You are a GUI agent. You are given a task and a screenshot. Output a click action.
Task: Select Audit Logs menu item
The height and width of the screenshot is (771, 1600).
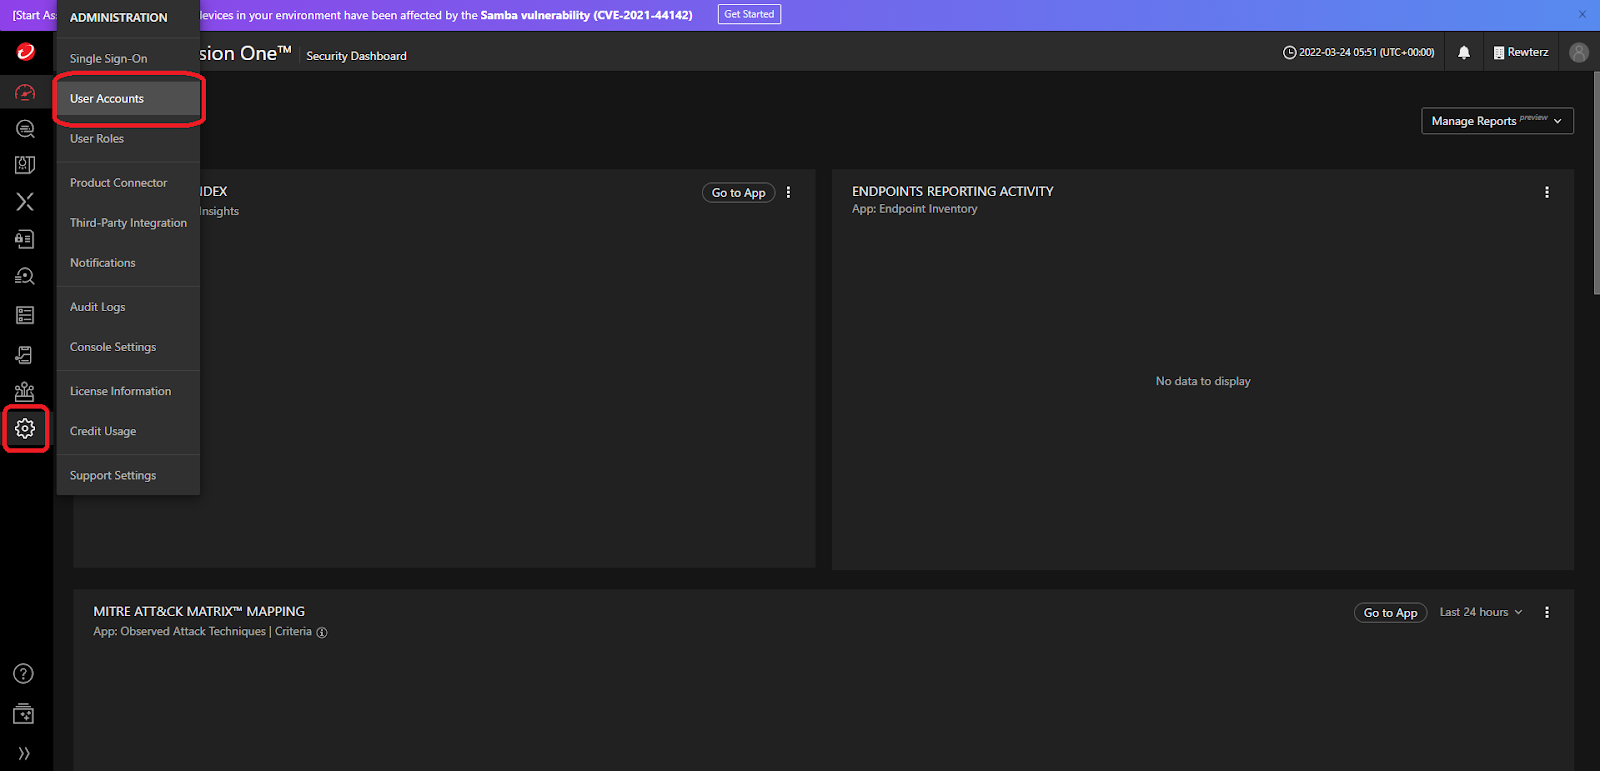[x=128, y=307]
